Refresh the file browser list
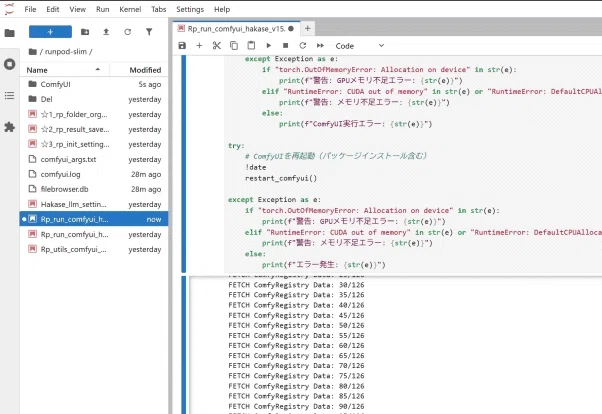The image size is (602, 414). (x=127, y=32)
